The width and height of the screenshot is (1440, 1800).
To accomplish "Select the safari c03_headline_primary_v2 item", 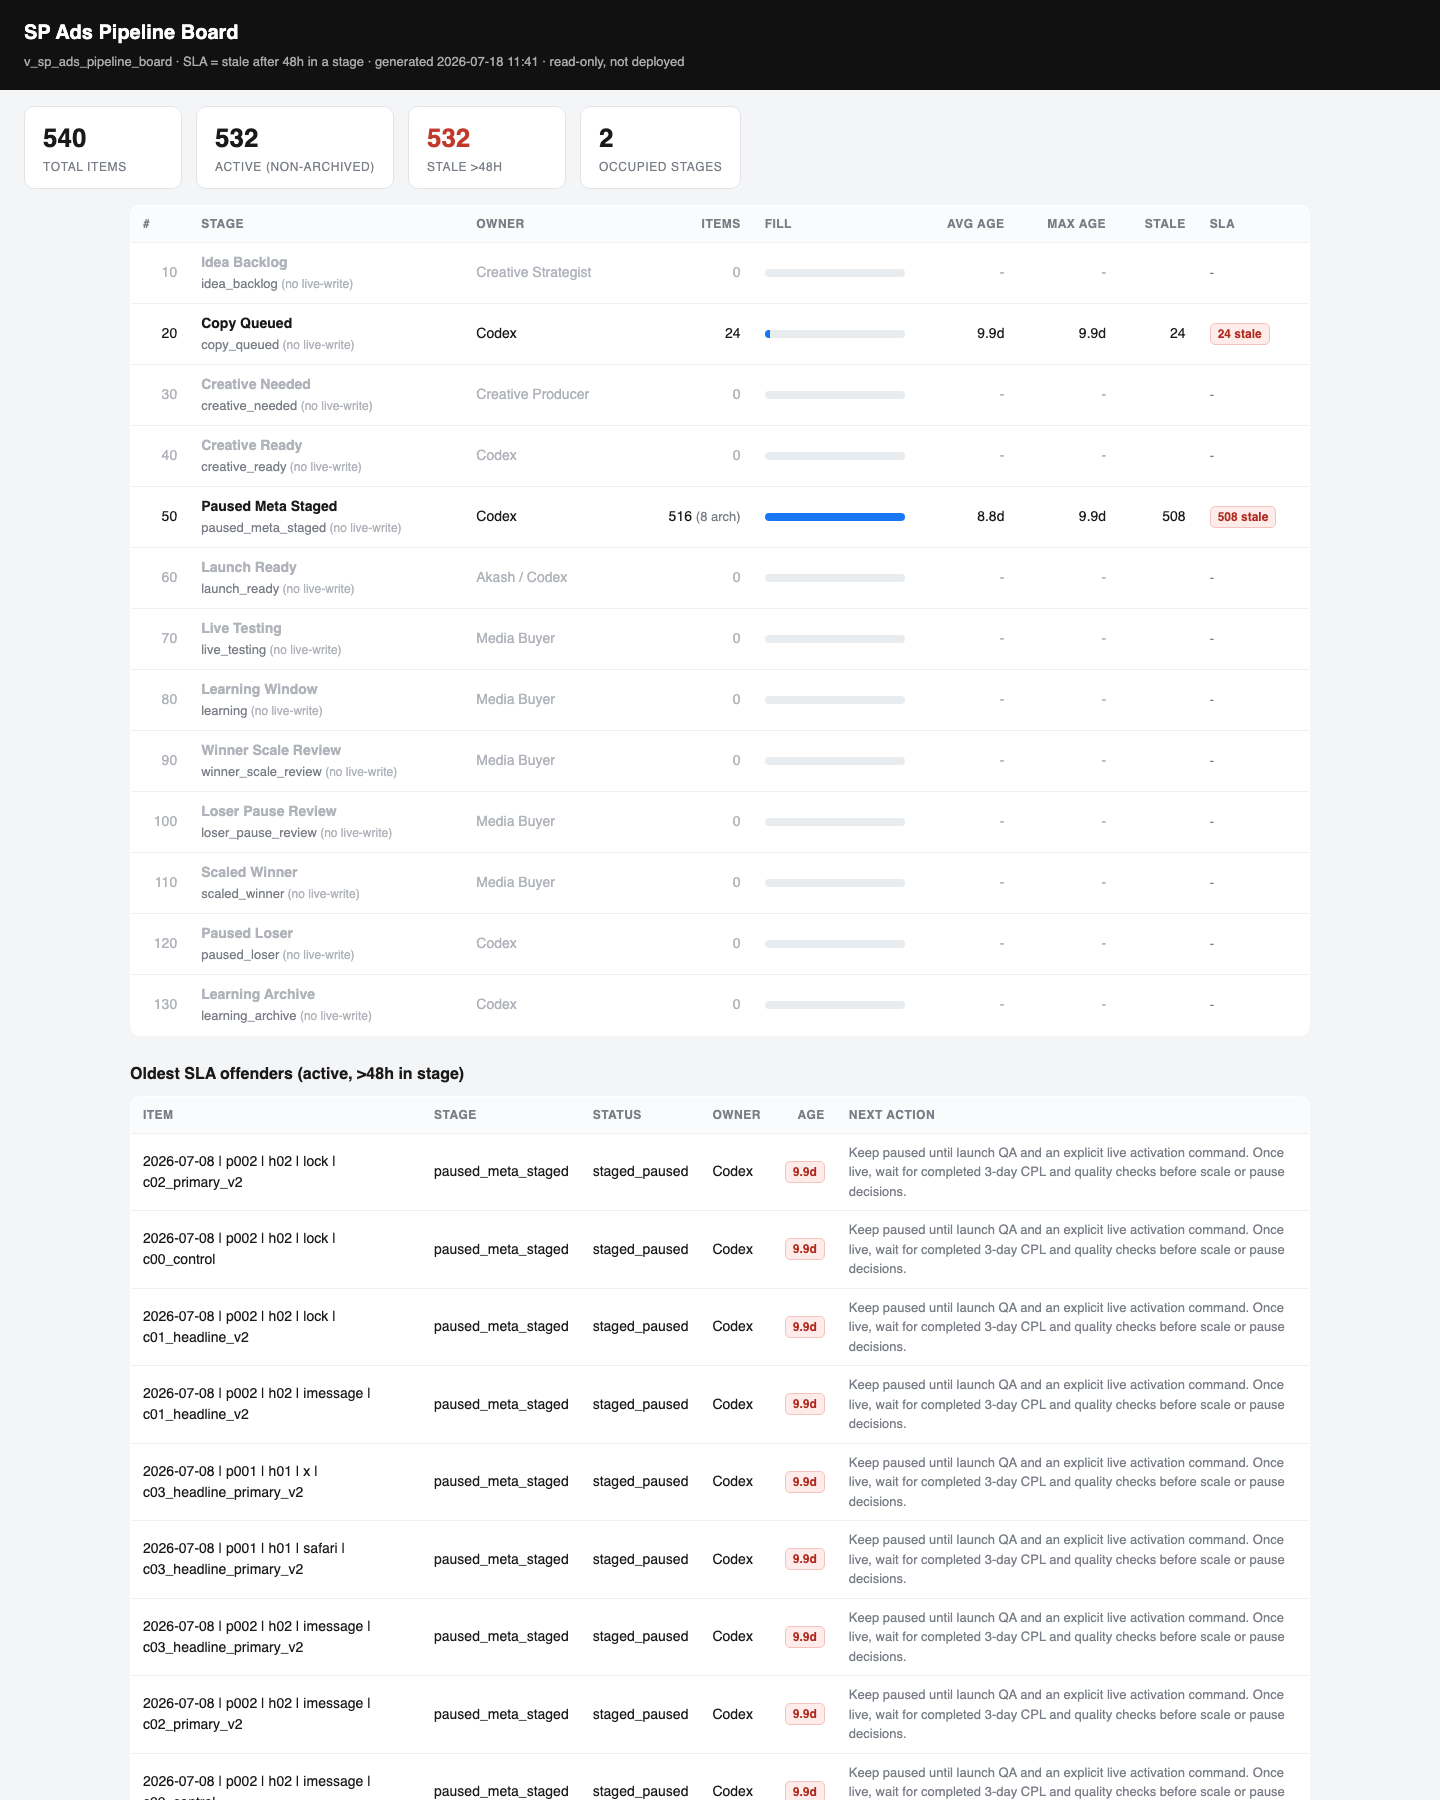I will tap(244, 1559).
